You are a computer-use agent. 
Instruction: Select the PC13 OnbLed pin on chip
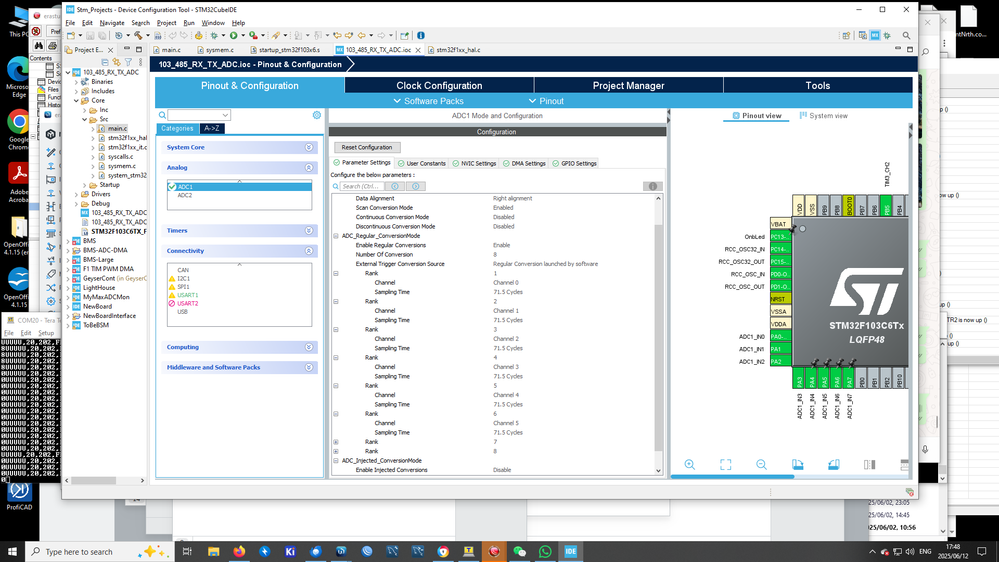tap(780, 236)
